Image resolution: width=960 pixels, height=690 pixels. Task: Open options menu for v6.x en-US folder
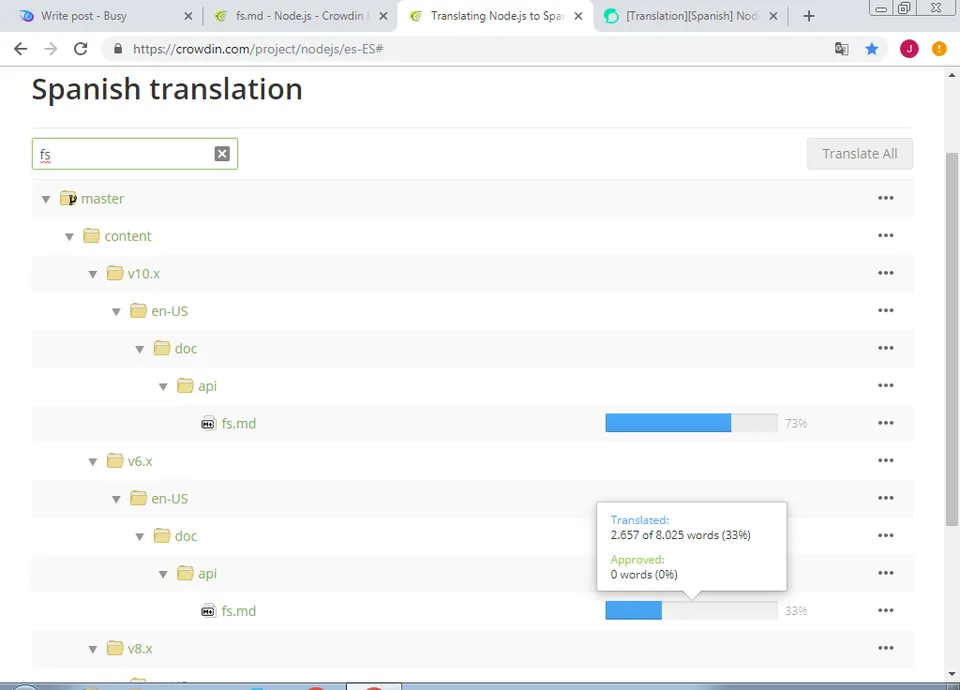click(885, 498)
